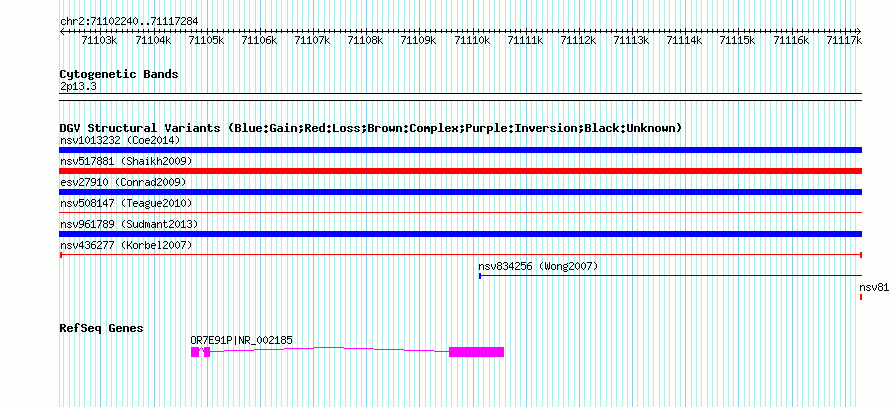Click the 71107k ruler tick label
This screenshot has width=890, height=407.
point(312,40)
